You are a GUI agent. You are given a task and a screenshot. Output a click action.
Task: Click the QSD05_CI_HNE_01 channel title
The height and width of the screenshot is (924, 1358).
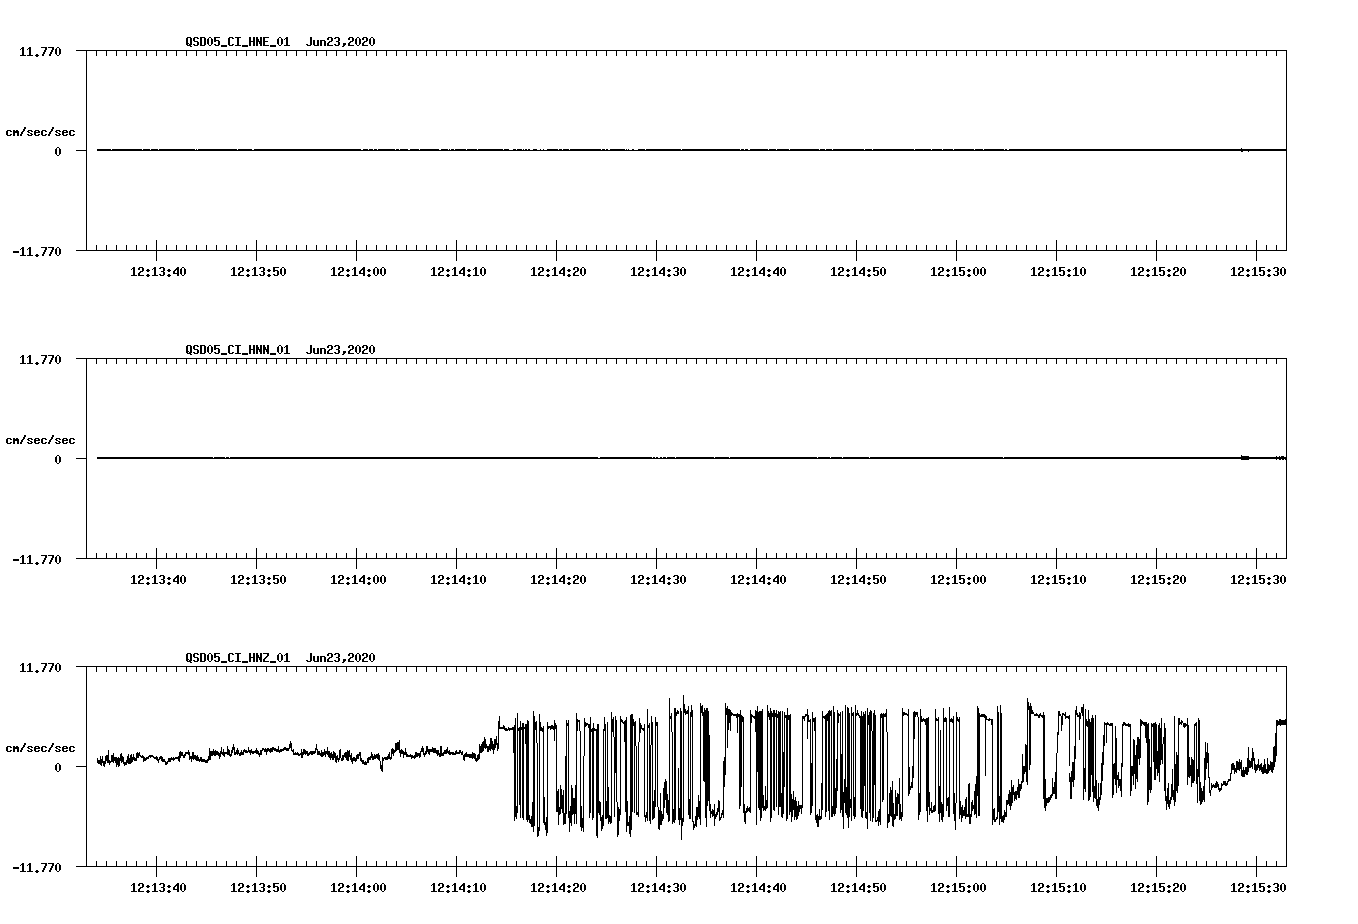238,42
